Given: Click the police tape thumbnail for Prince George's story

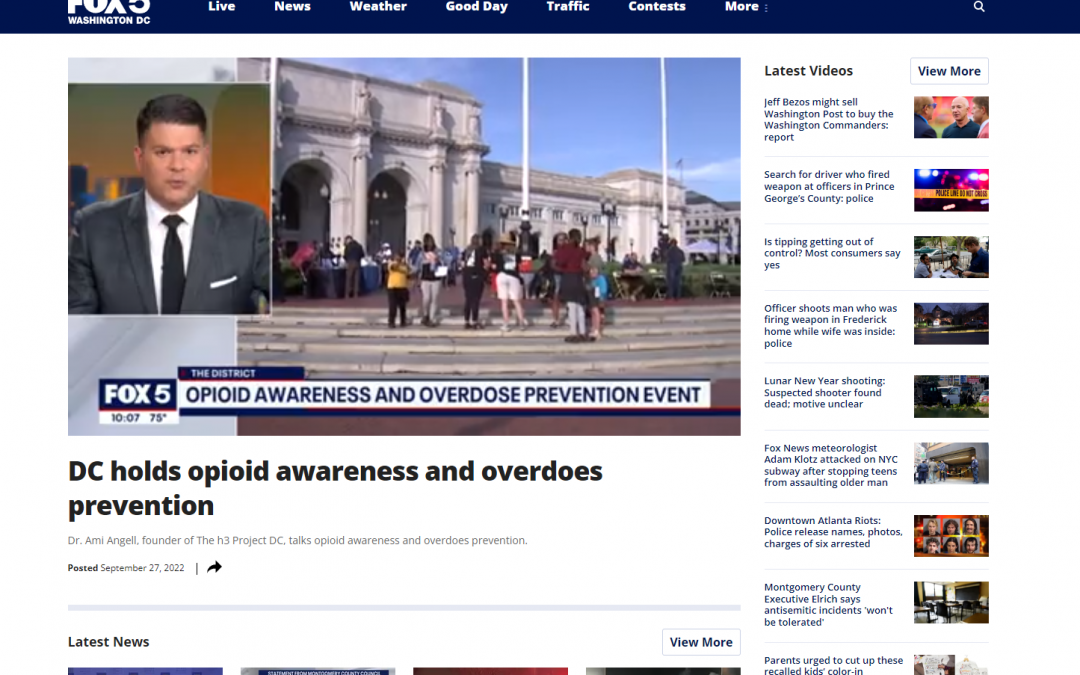Looking at the screenshot, I should 951,190.
